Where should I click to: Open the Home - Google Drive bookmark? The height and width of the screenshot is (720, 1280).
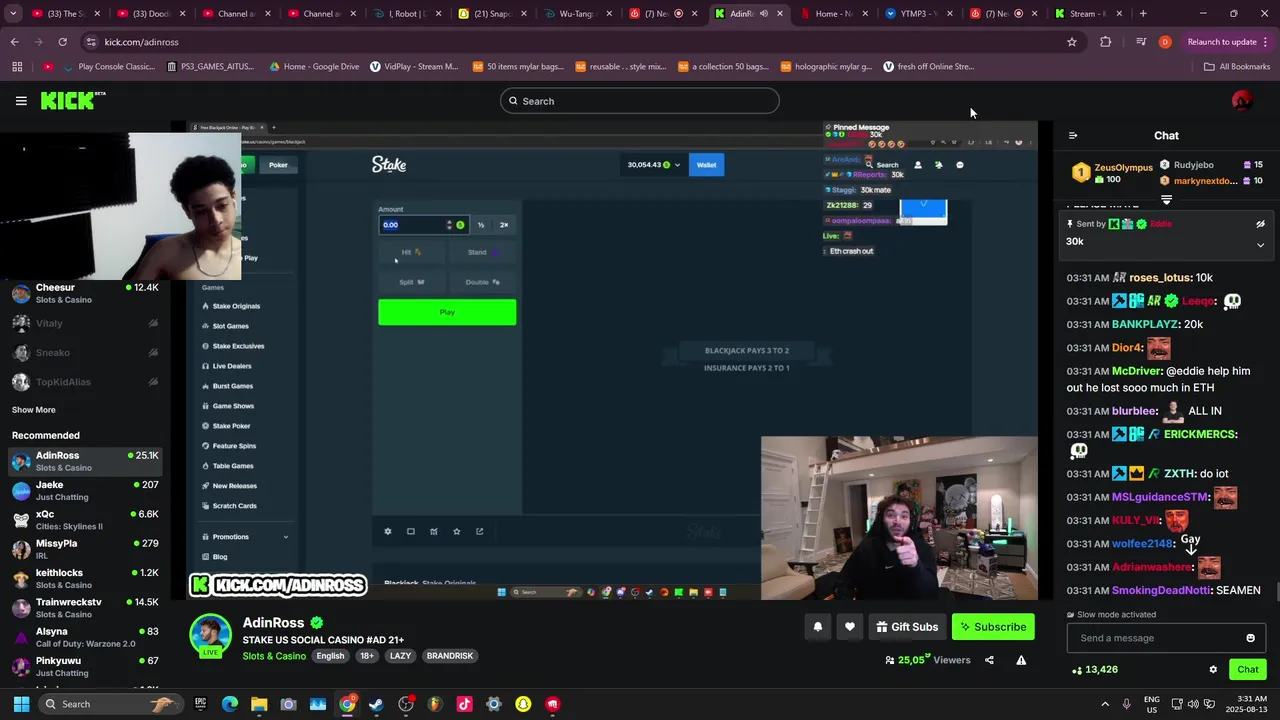314,67
